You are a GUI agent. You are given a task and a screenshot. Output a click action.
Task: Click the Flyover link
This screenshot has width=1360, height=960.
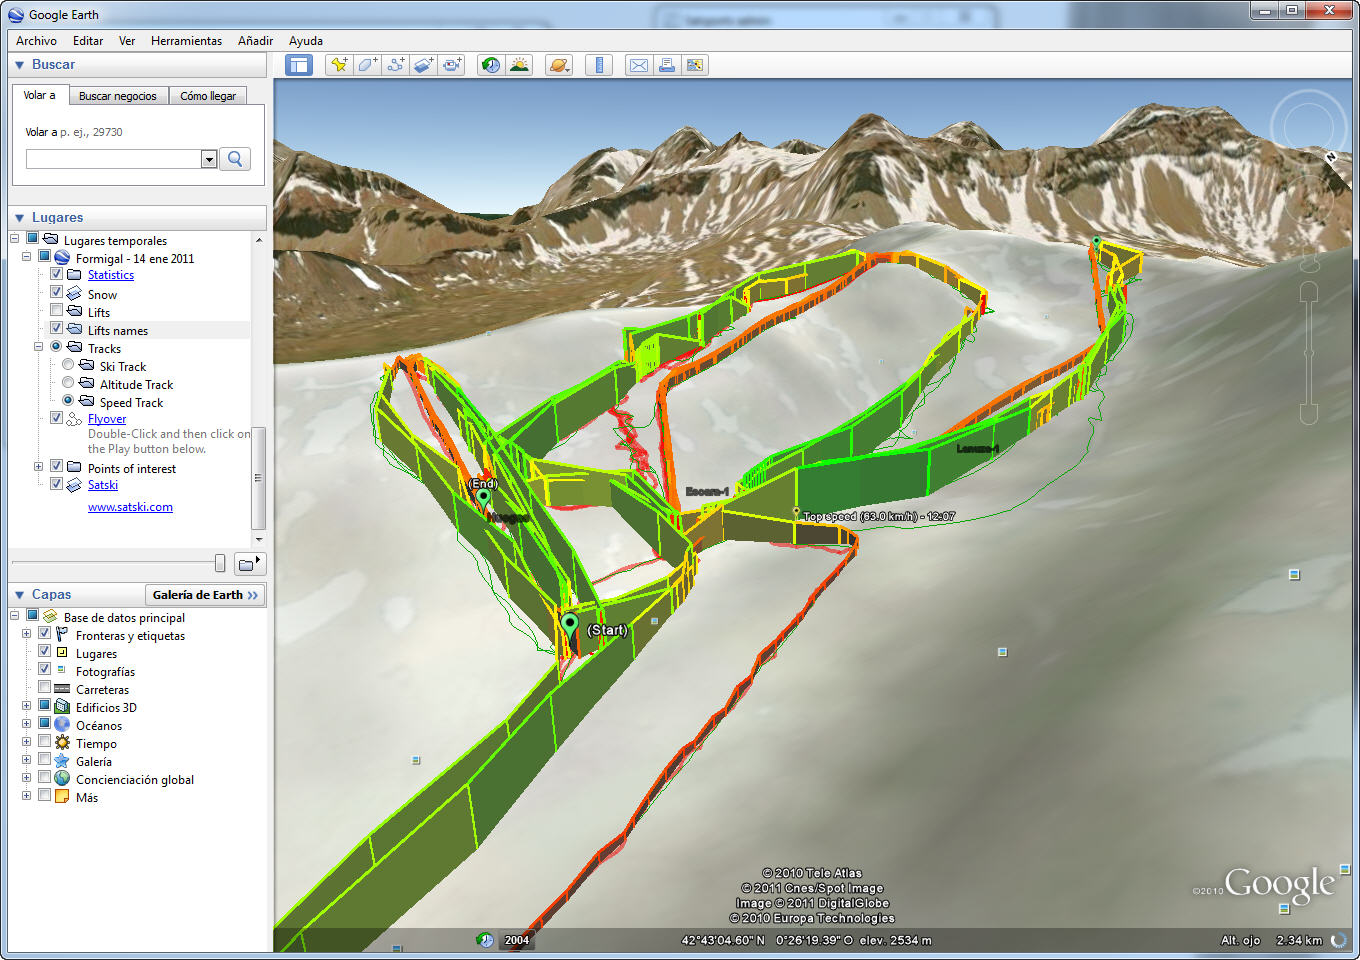(107, 419)
